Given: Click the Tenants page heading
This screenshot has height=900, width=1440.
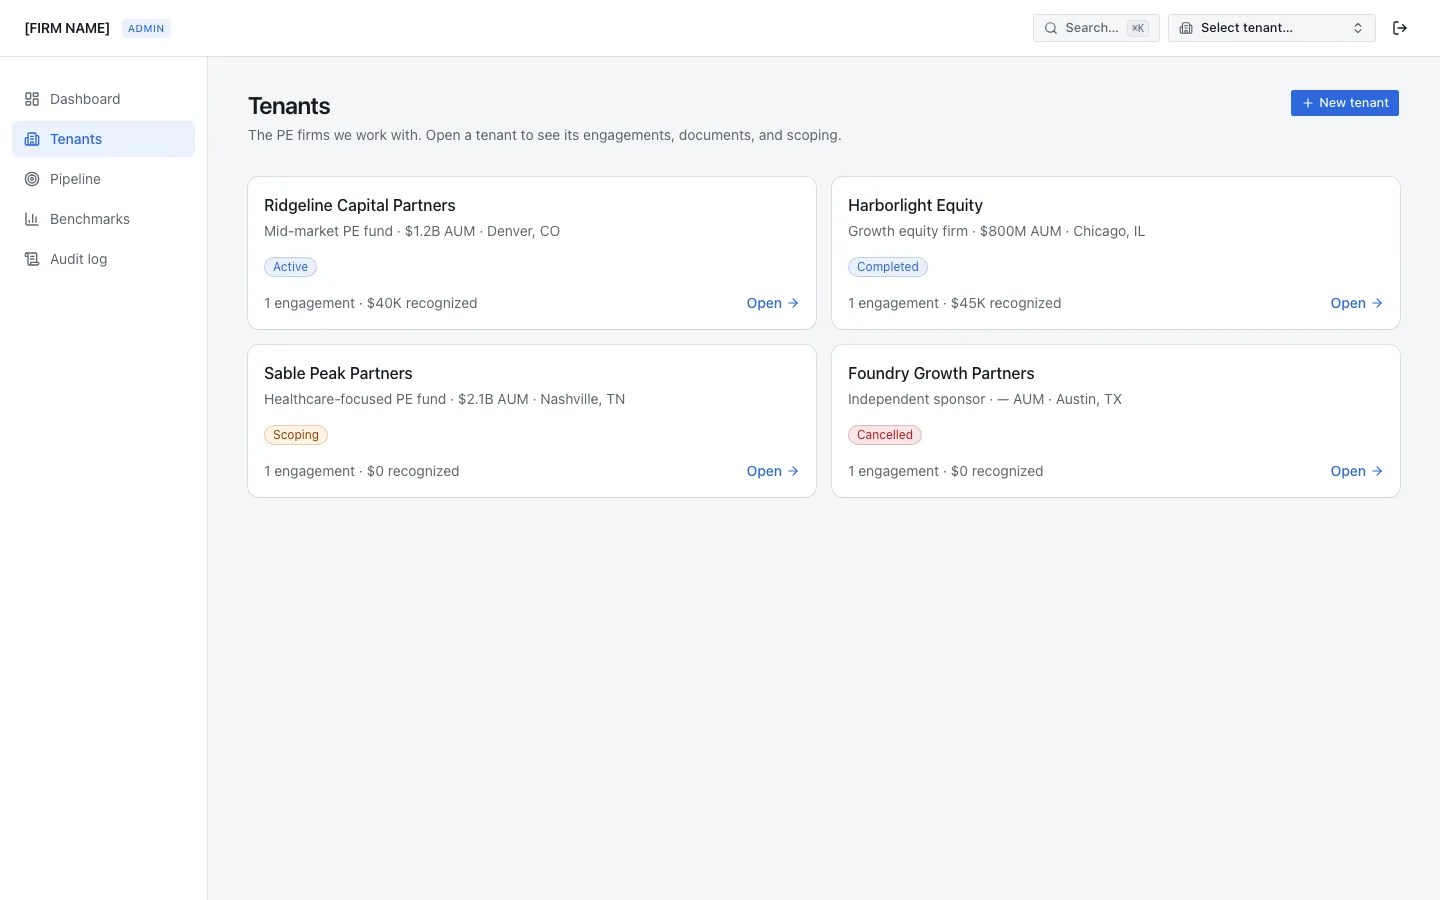Looking at the screenshot, I should (x=289, y=106).
